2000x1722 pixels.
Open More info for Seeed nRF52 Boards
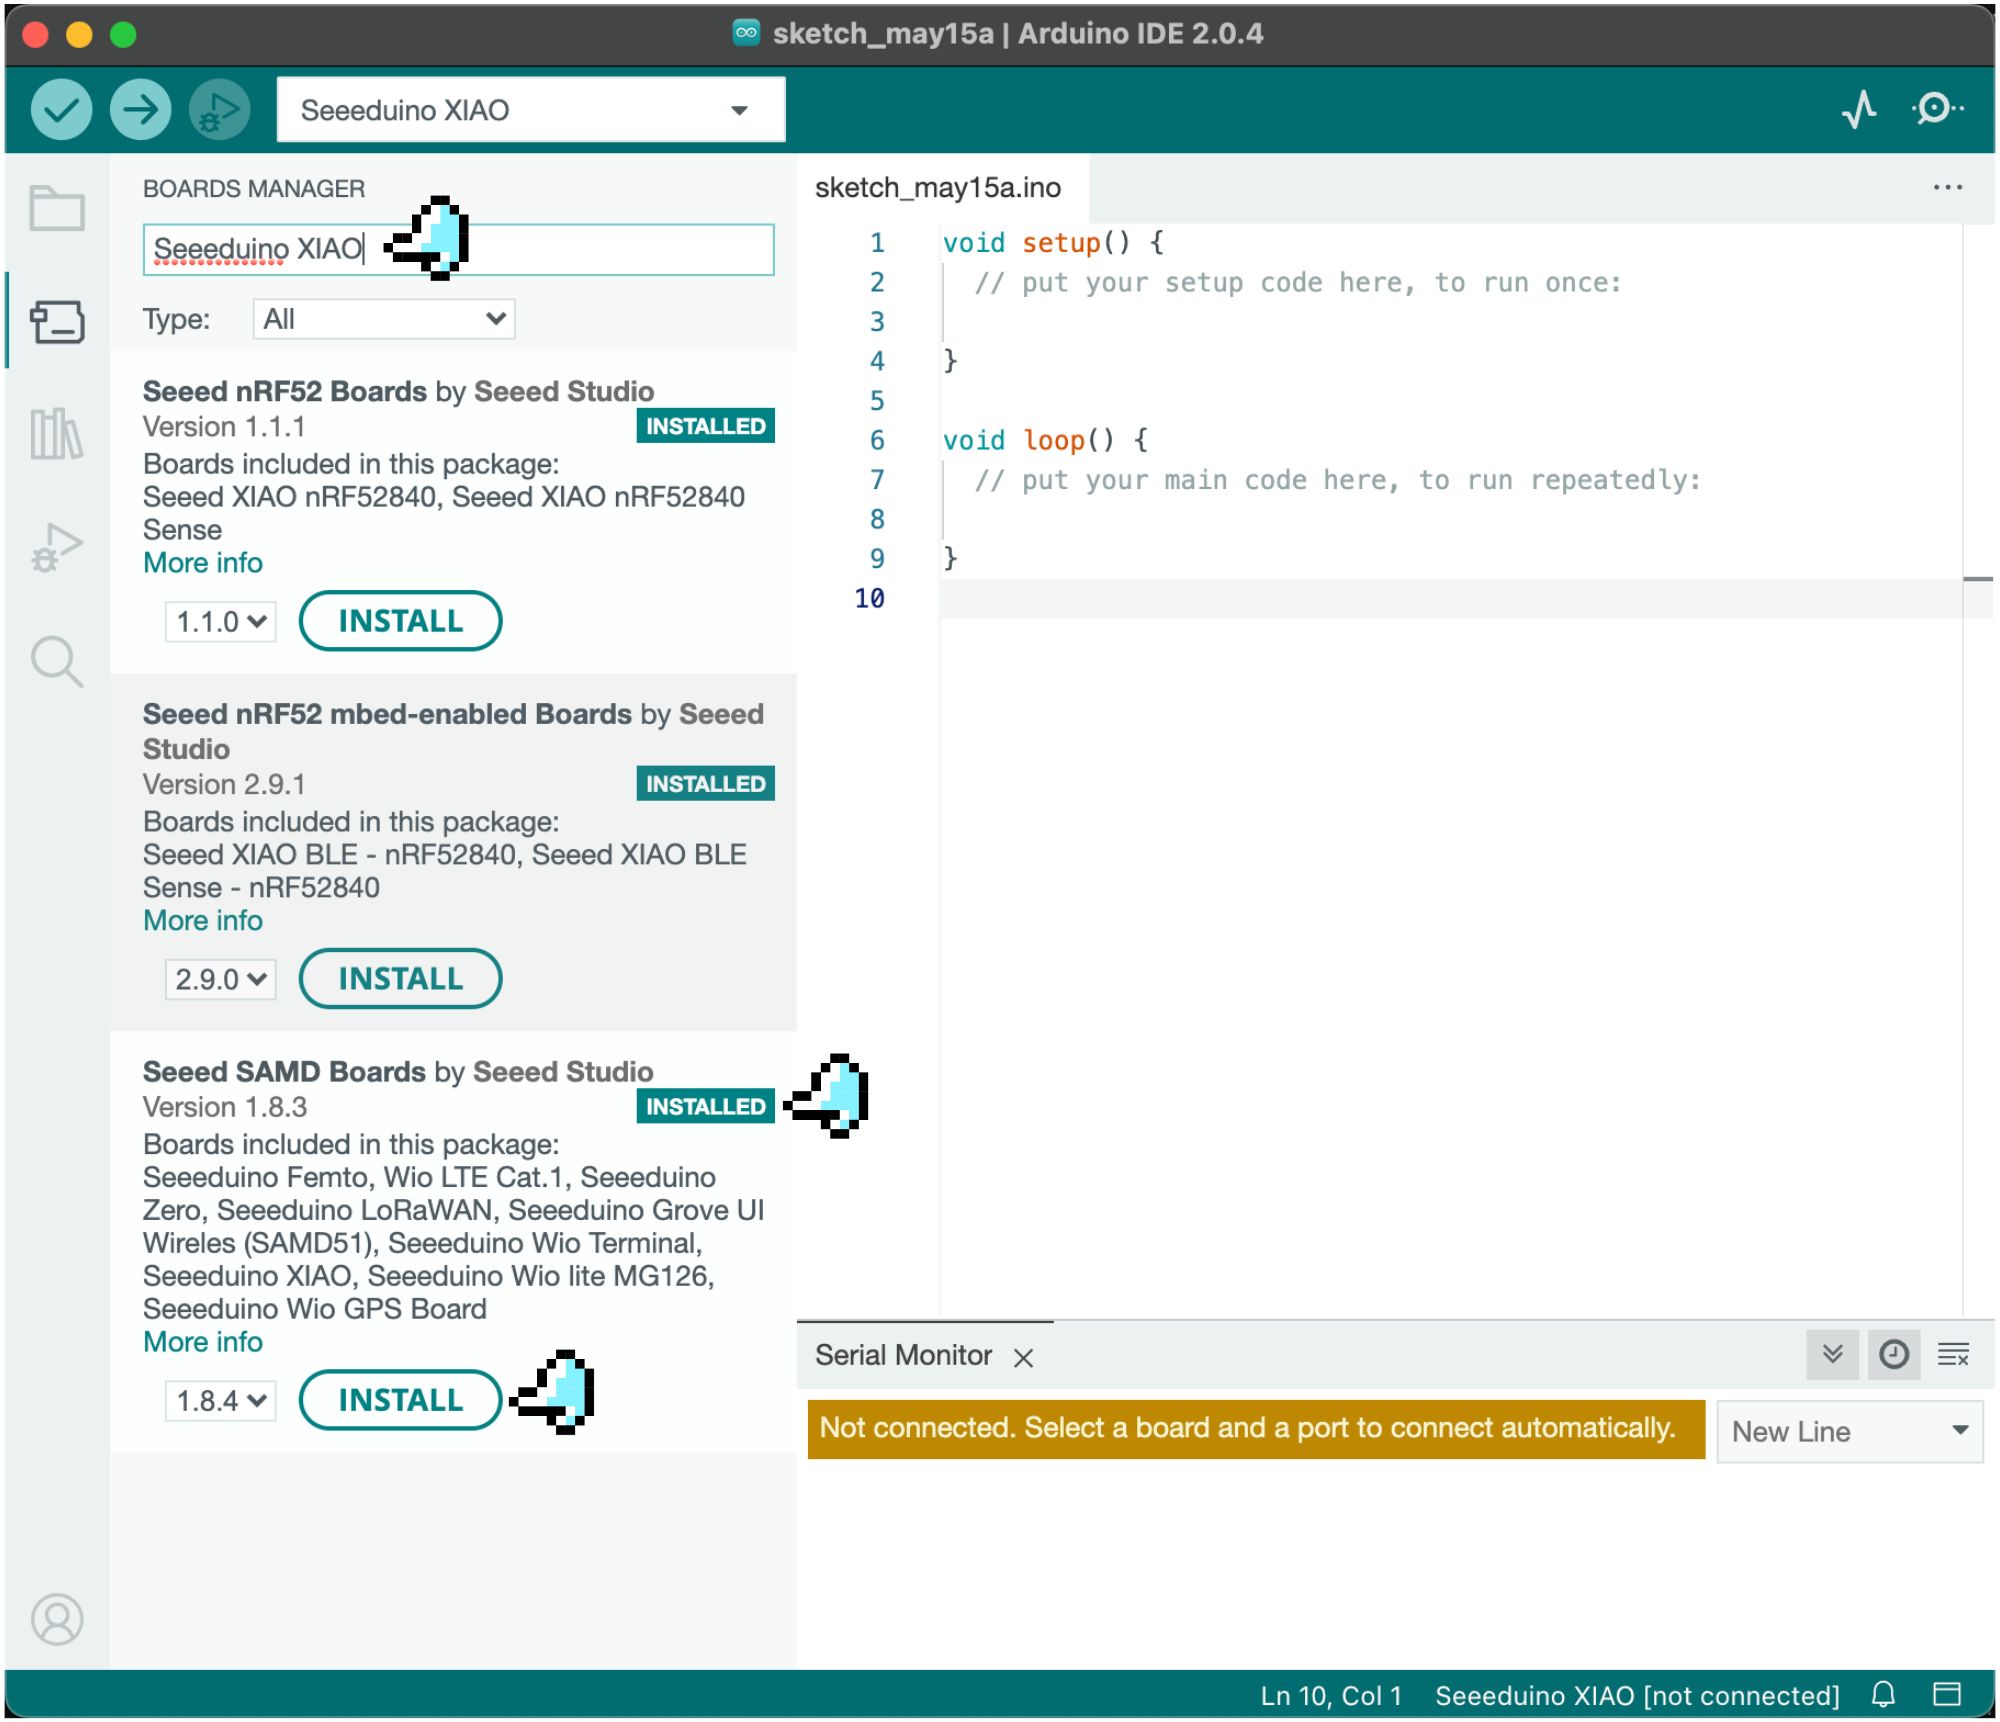coord(203,563)
